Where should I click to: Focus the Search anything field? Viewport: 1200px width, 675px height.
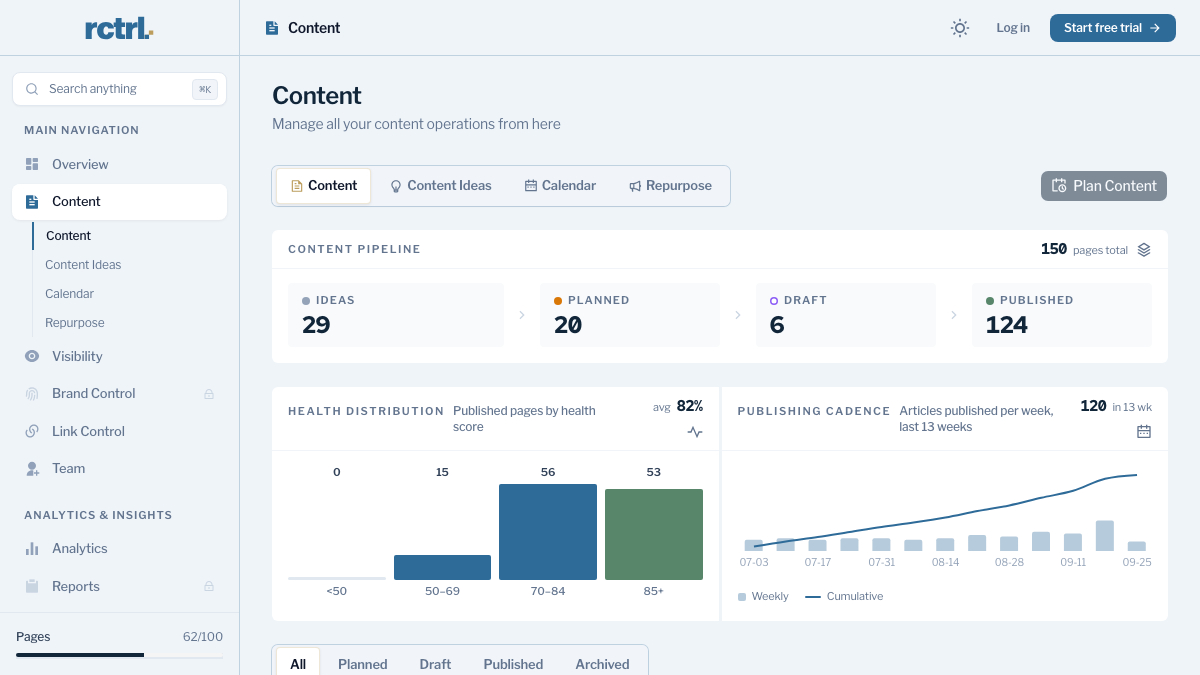coord(119,89)
